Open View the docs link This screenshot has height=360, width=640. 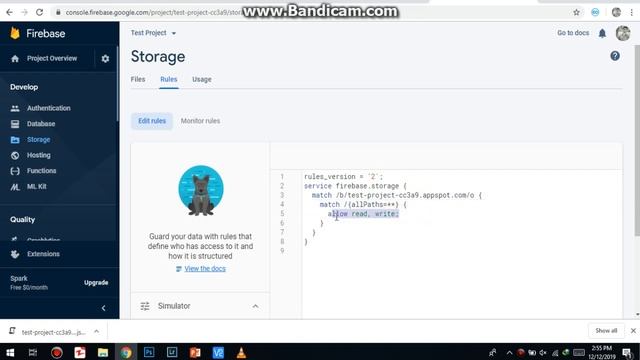(x=205, y=269)
